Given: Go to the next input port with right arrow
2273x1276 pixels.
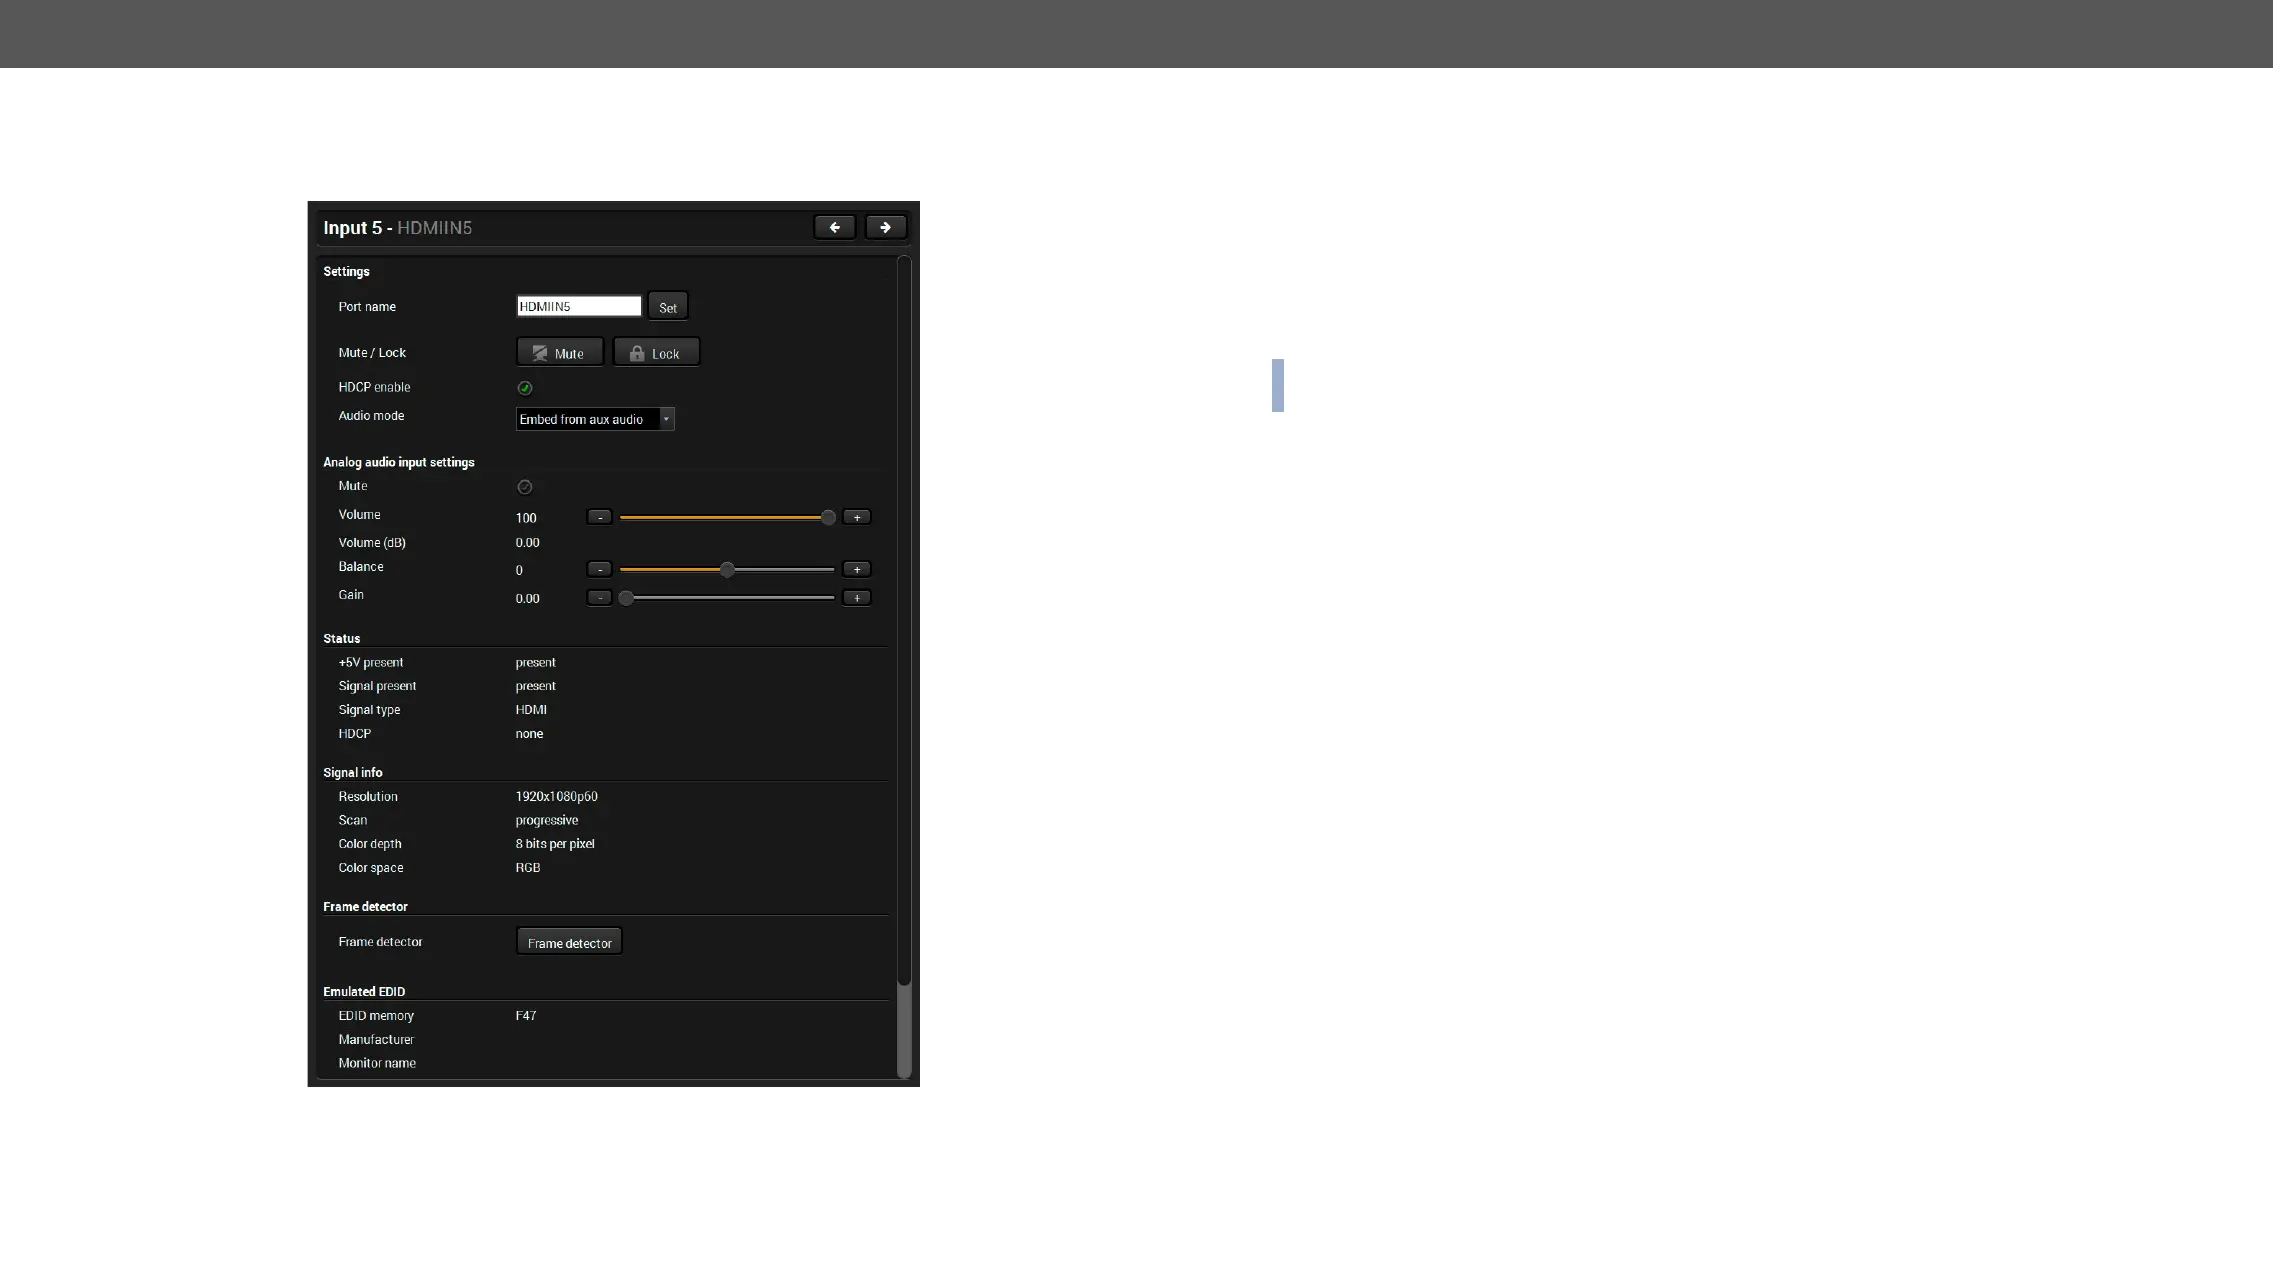Looking at the screenshot, I should 885,228.
